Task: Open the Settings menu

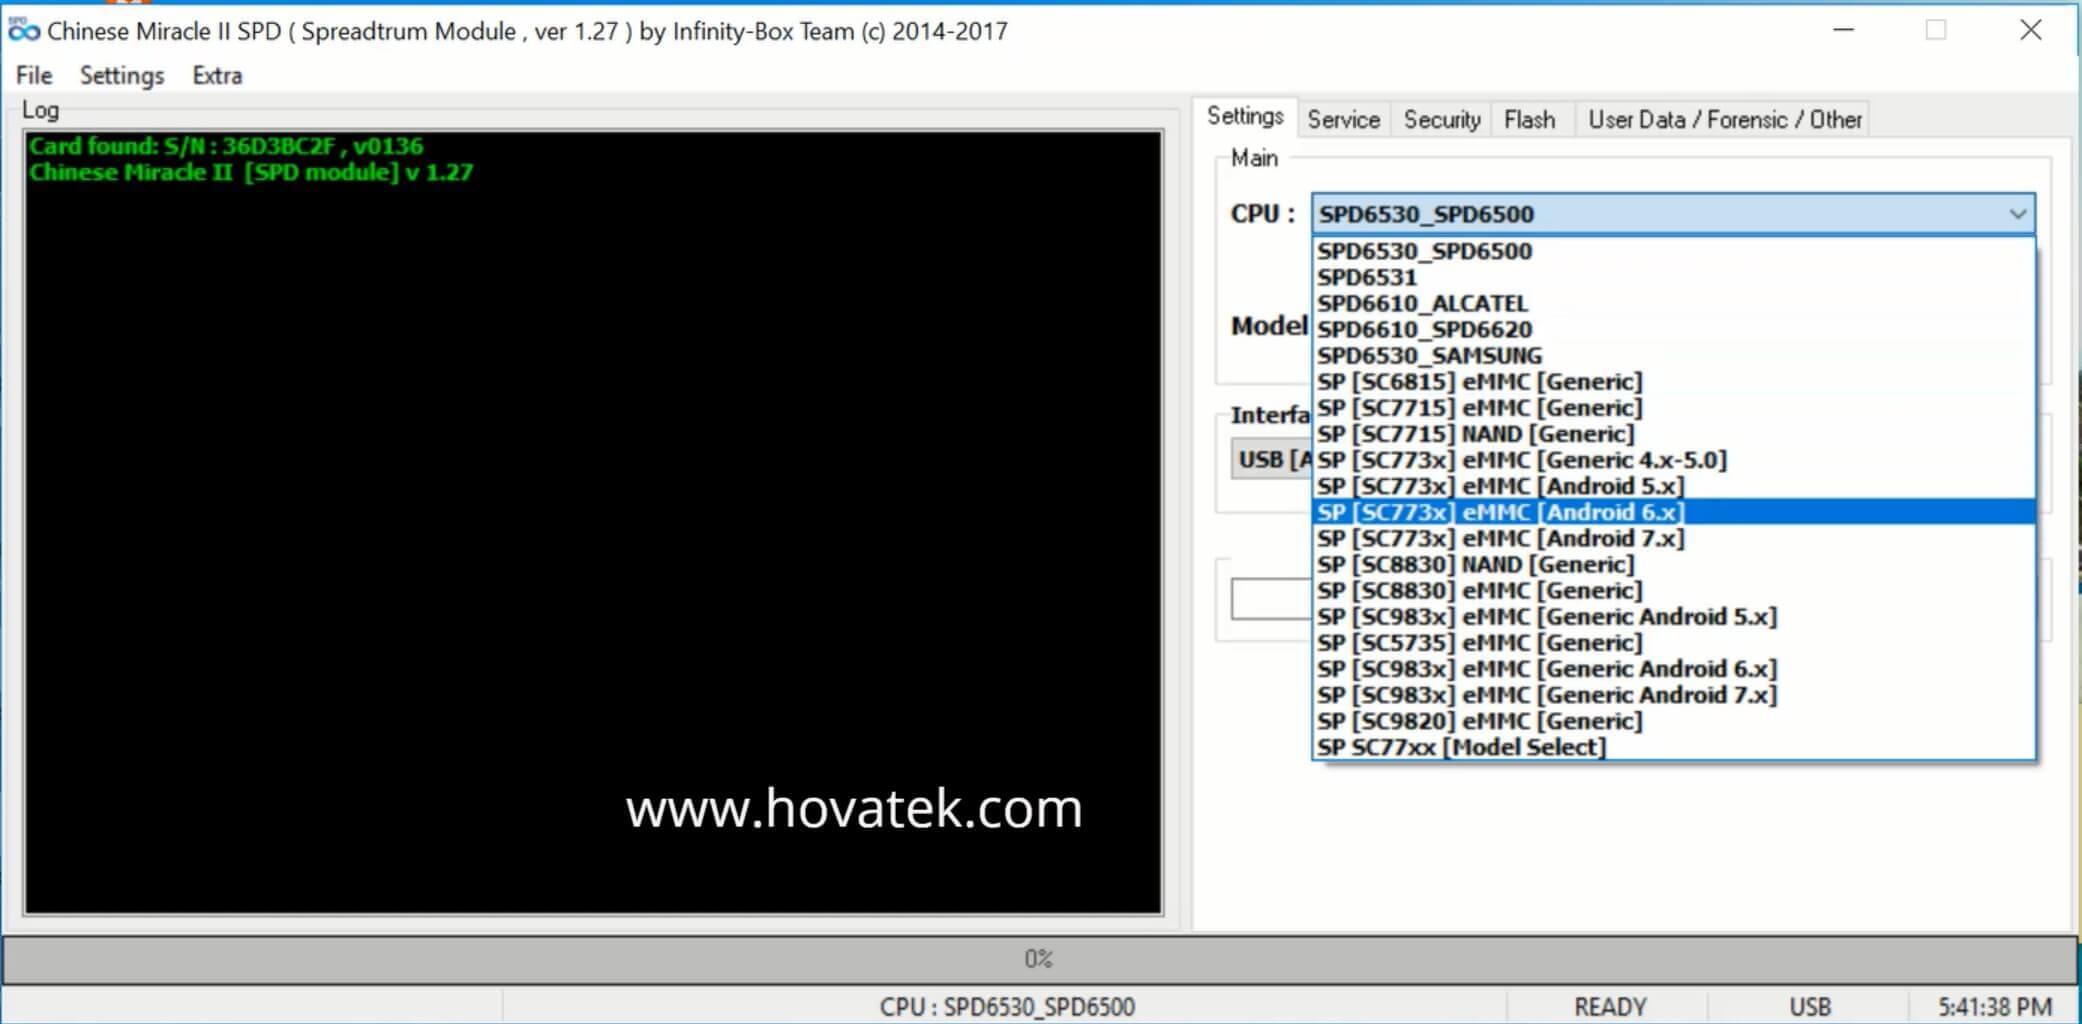Action: 121,76
